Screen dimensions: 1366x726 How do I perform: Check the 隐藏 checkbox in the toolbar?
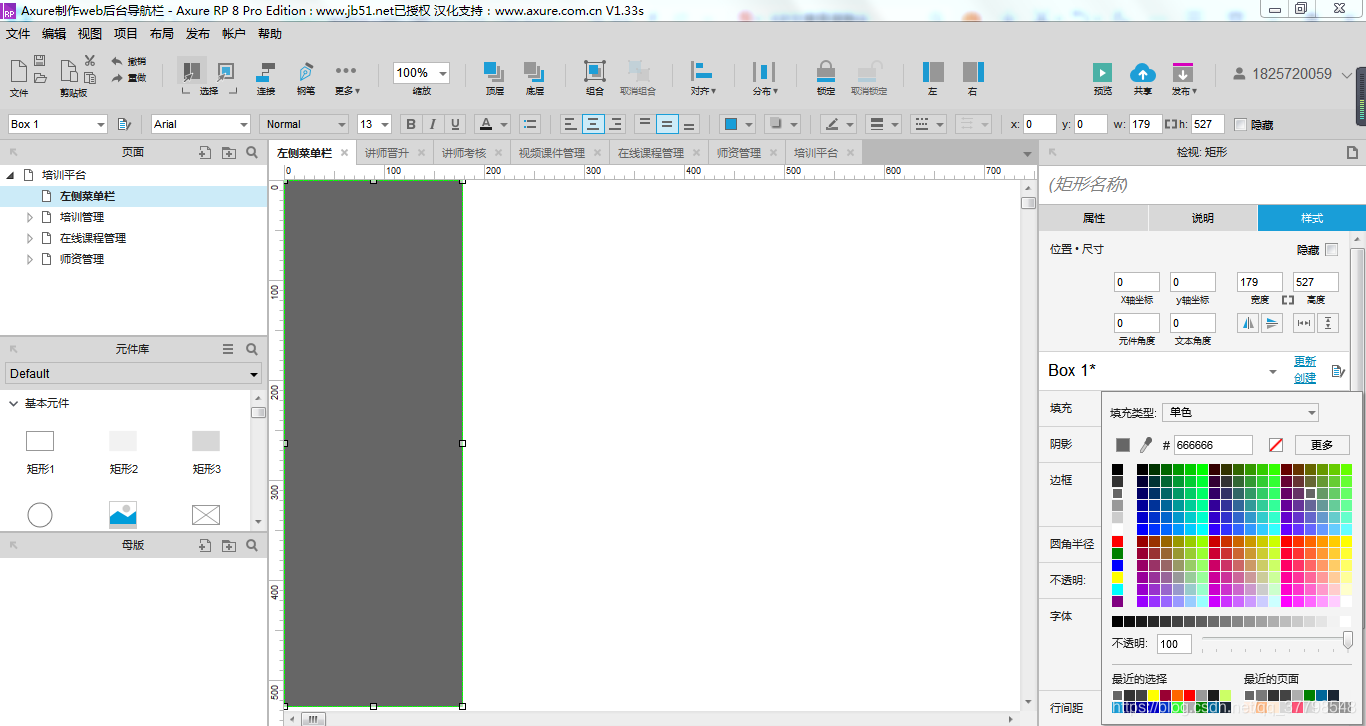pyautogui.click(x=1241, y=125)
